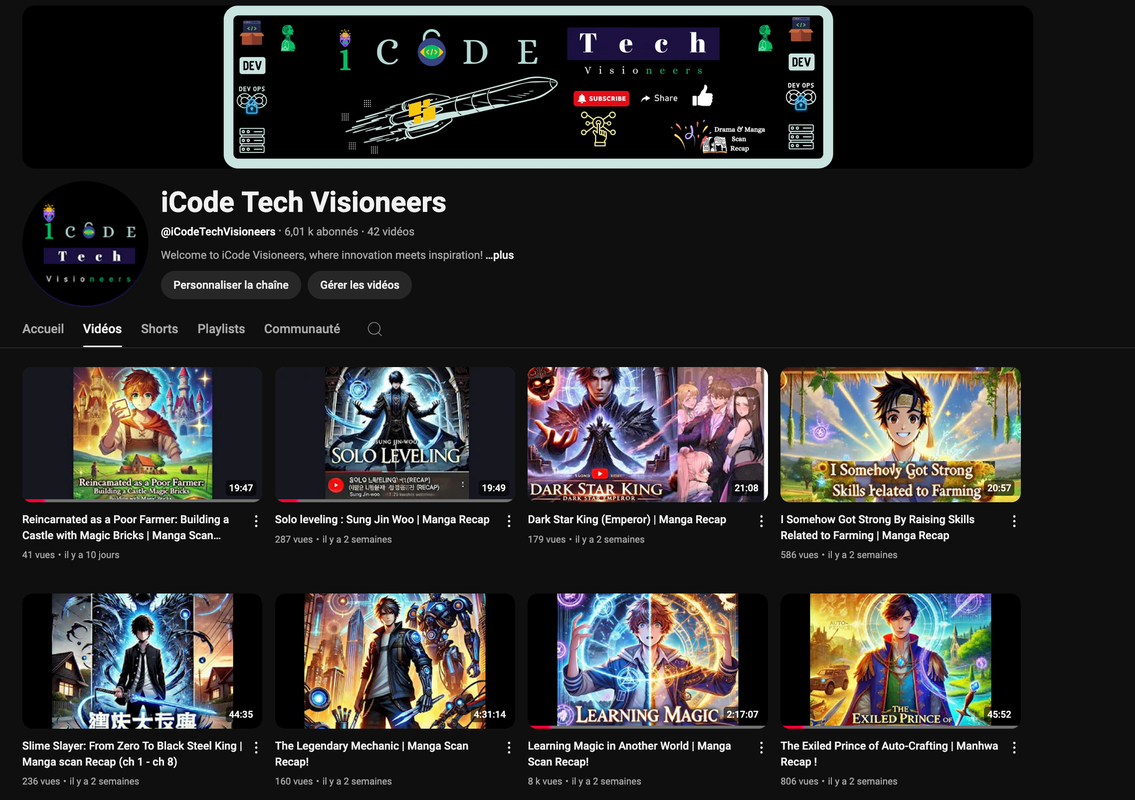Click title Learning Magic in Another World
The image size is (1135, 800).
[x=629, y=754]
